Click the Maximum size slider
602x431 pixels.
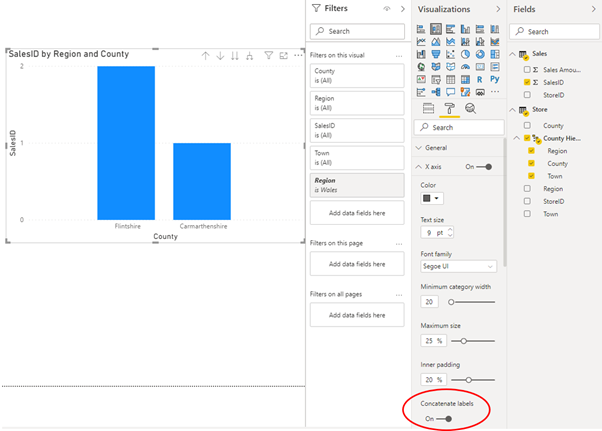tap(473, 341)
